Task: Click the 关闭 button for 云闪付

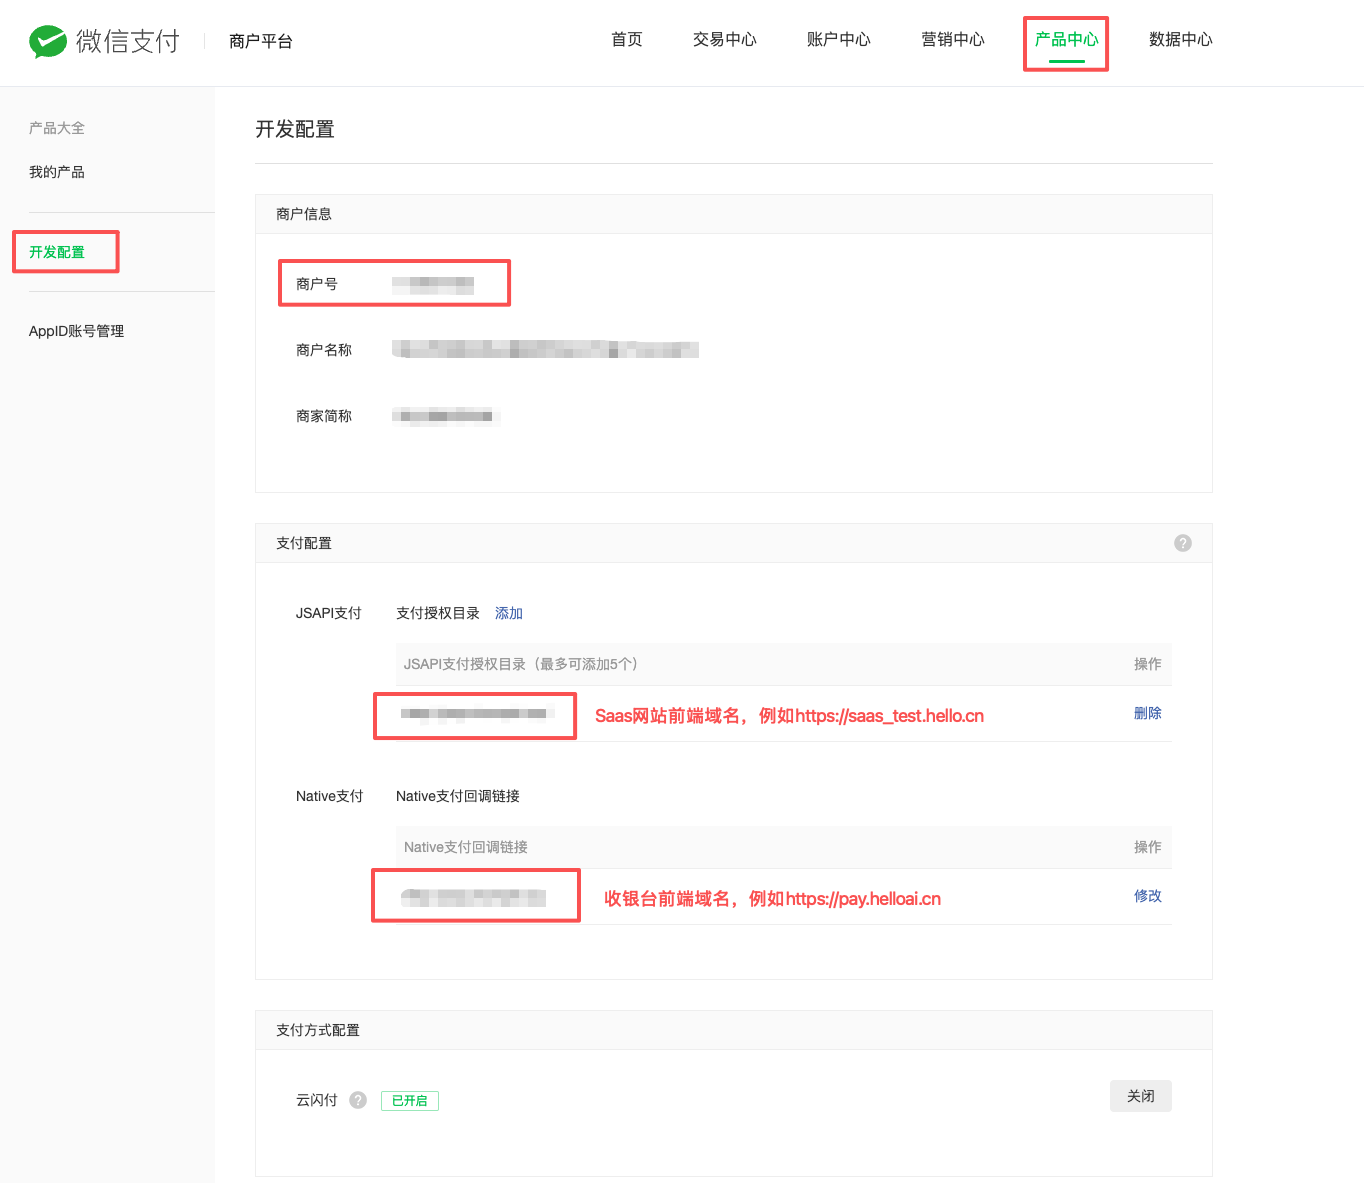Action: 1141,1096
